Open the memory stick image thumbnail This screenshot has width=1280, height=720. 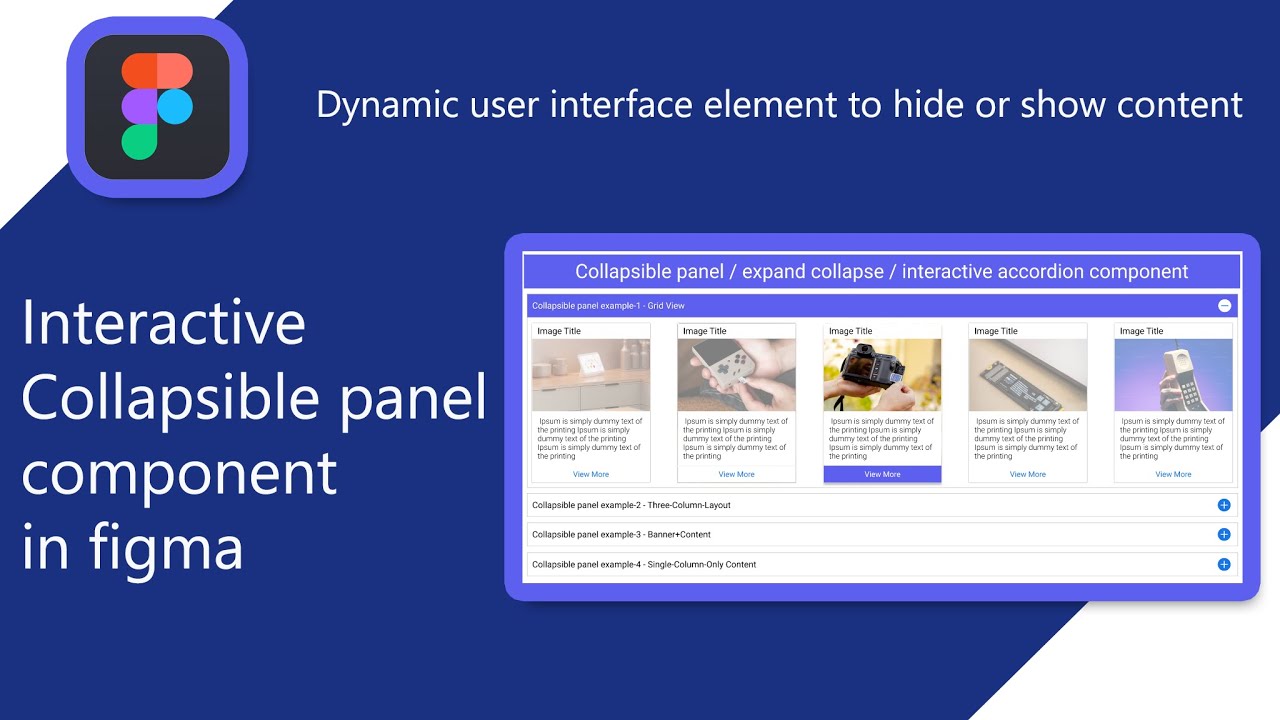coord(1028,375)
